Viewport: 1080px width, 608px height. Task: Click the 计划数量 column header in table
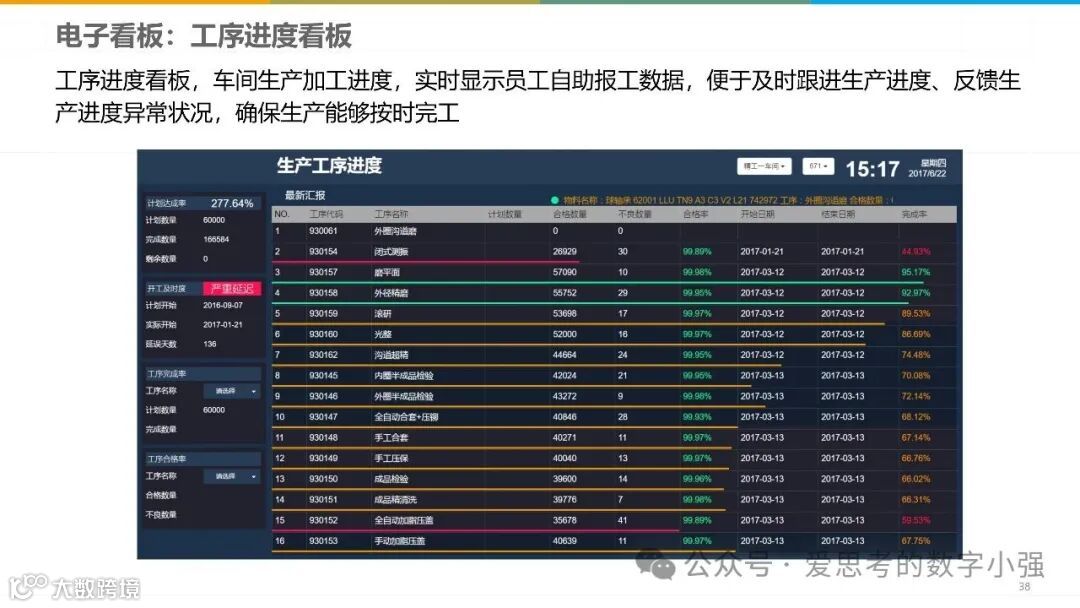(x=505, y=214)
